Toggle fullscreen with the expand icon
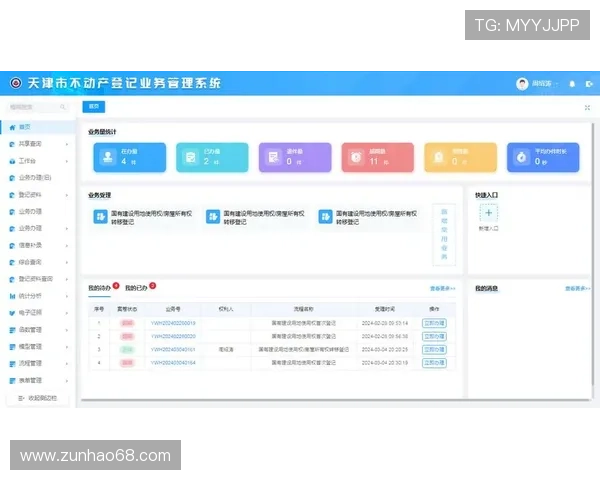 (x=587, y=108)
